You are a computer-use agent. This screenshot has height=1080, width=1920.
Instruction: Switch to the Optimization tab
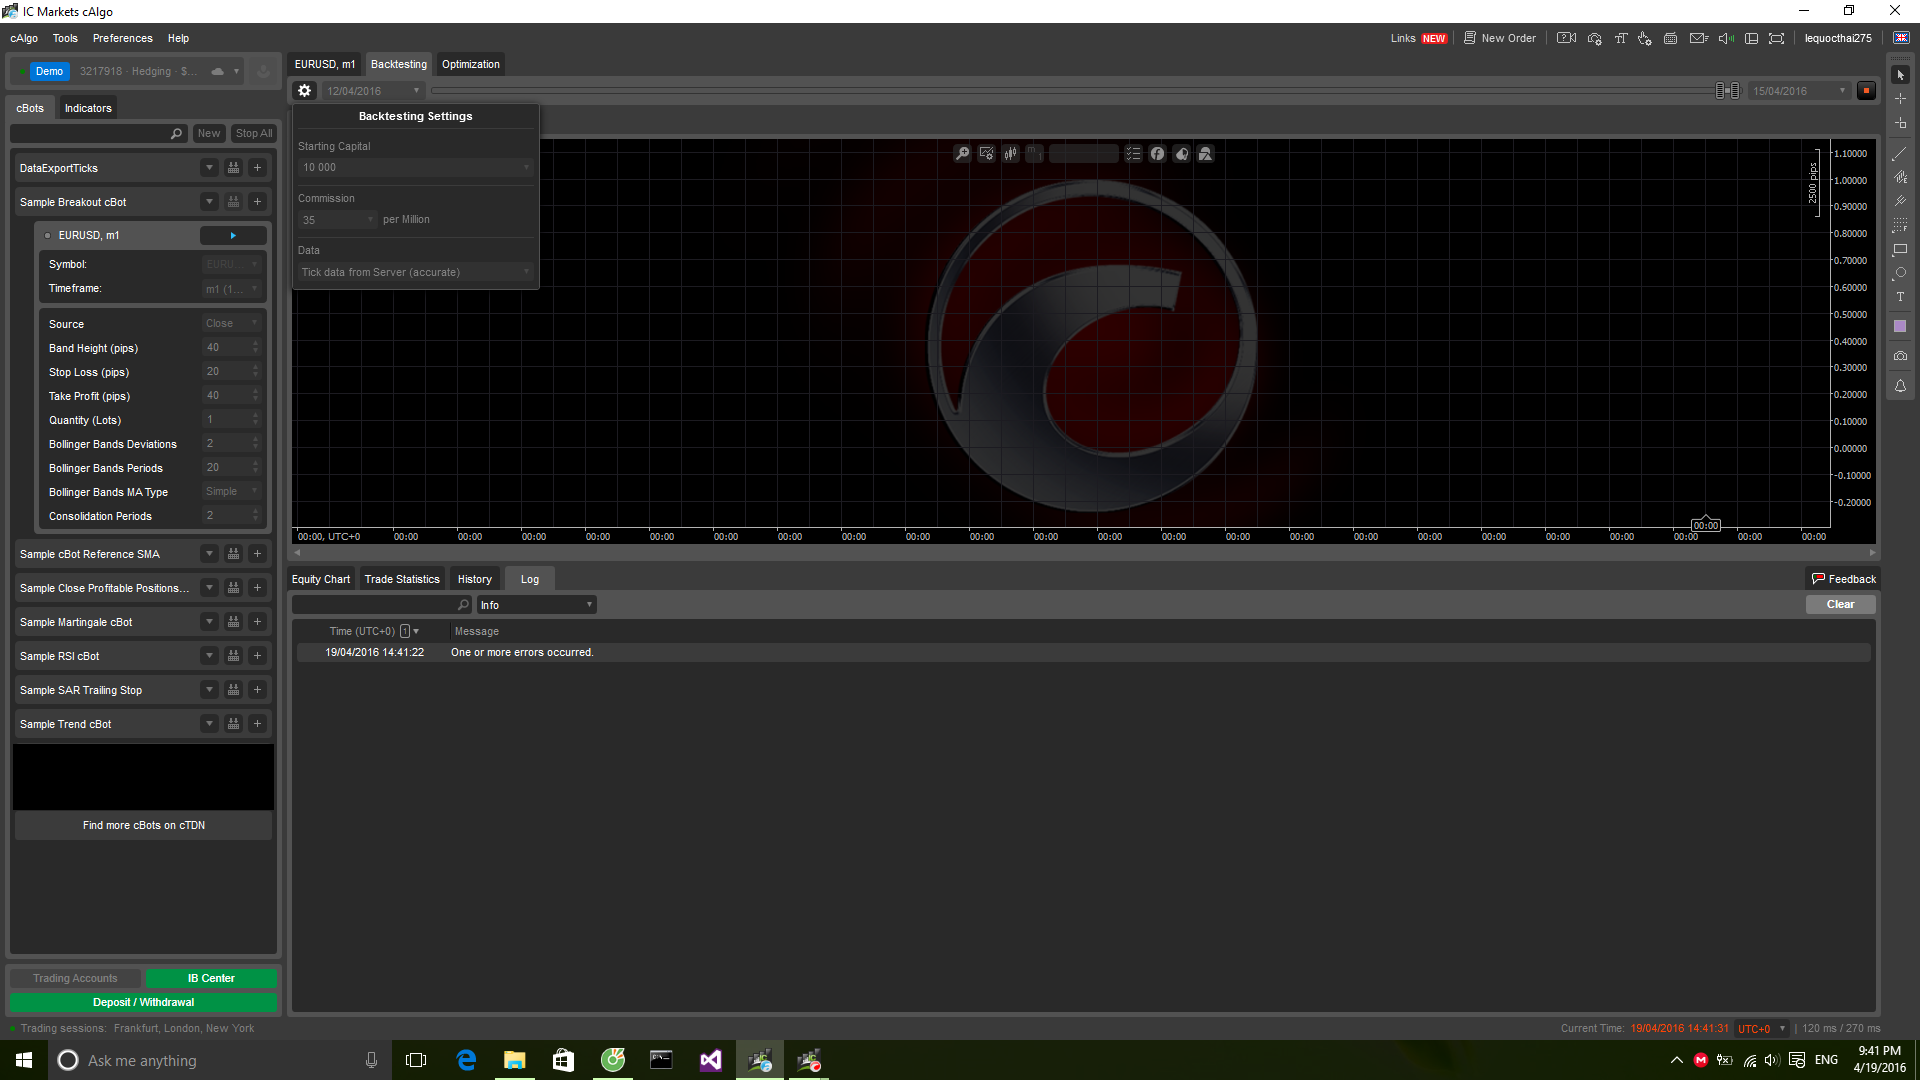click(470, 64)
